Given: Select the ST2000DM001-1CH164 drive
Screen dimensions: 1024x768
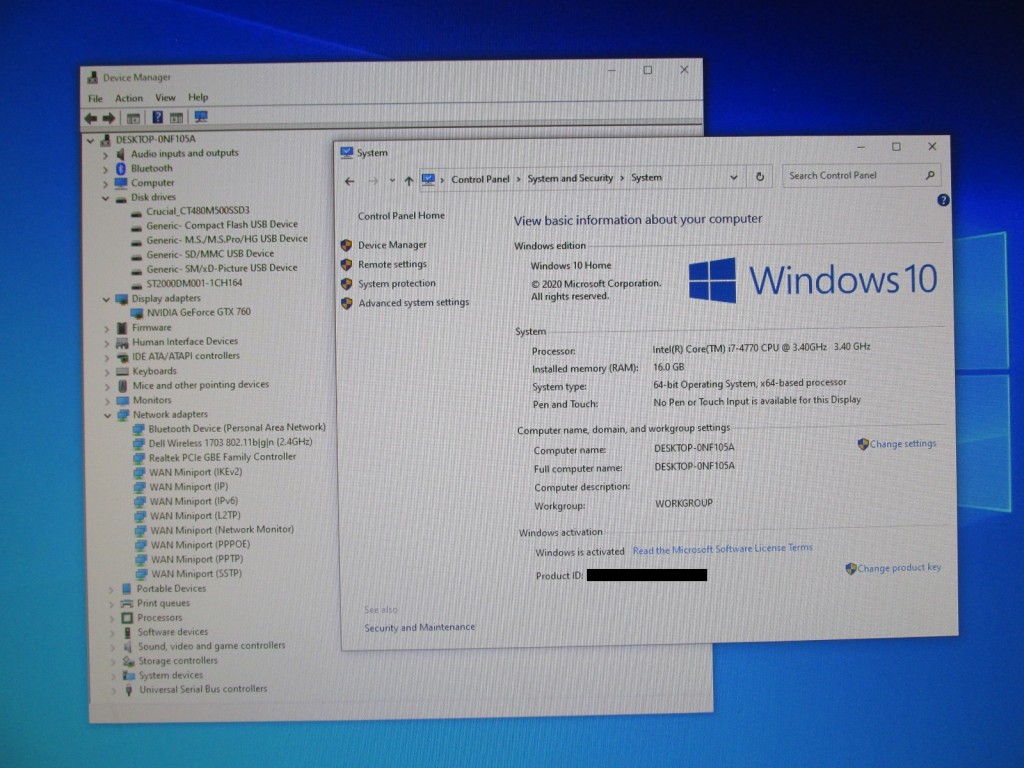Looking at the screenshot, I should tap(194, 283).
